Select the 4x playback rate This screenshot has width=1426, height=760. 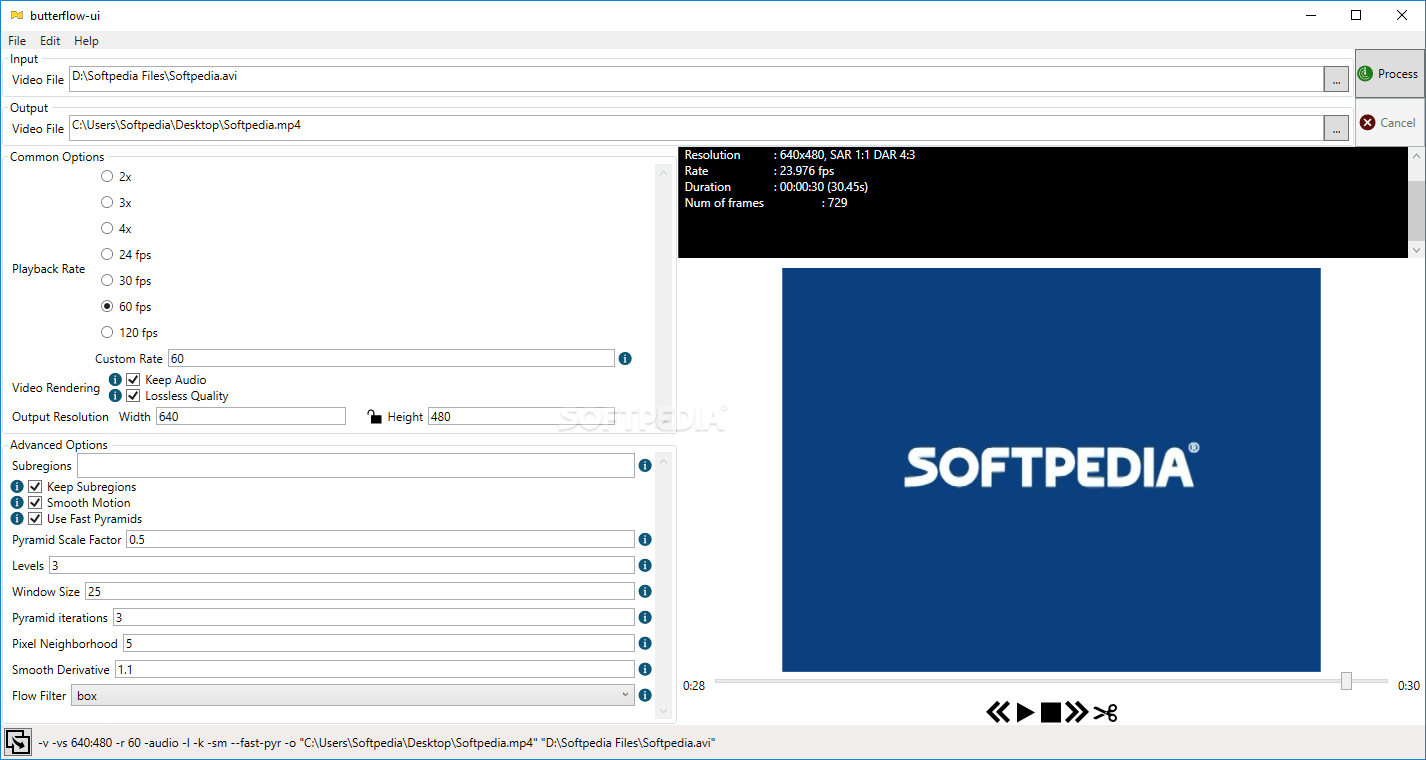coord(107,229)
